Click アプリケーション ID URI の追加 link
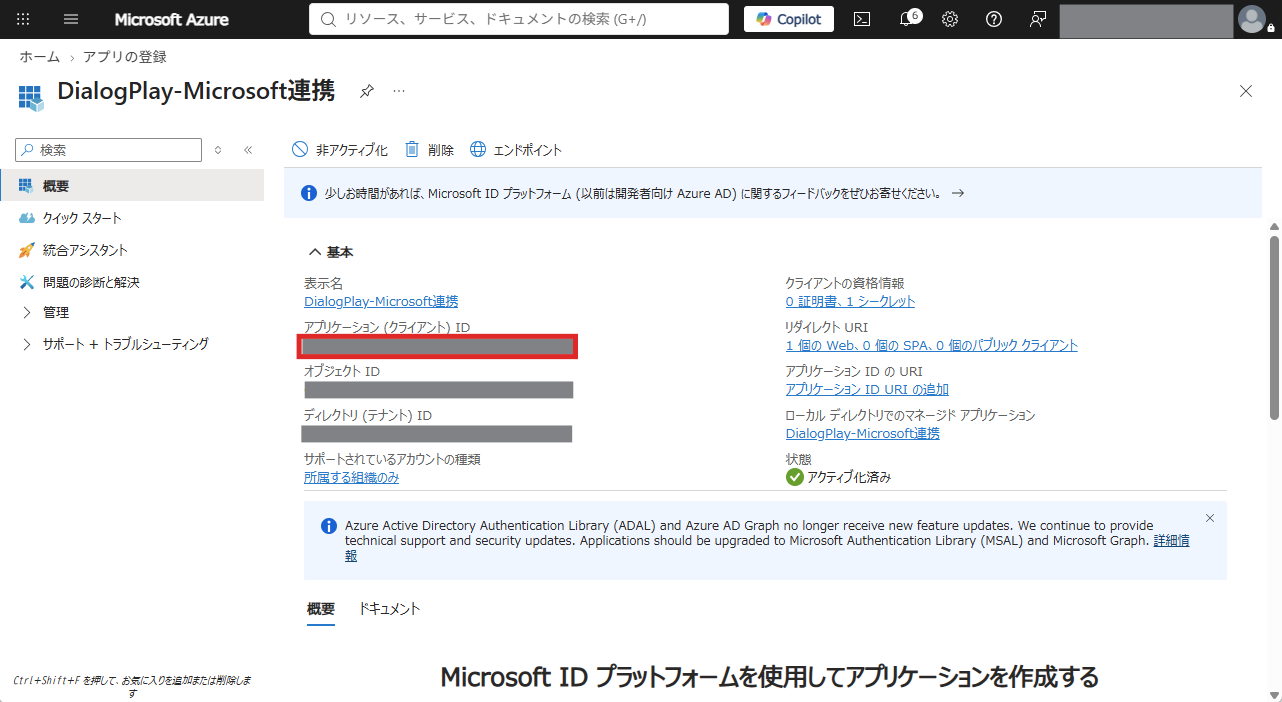Image resolution: width=1282 pixels, height=702 pixels. tap(867, 389)
